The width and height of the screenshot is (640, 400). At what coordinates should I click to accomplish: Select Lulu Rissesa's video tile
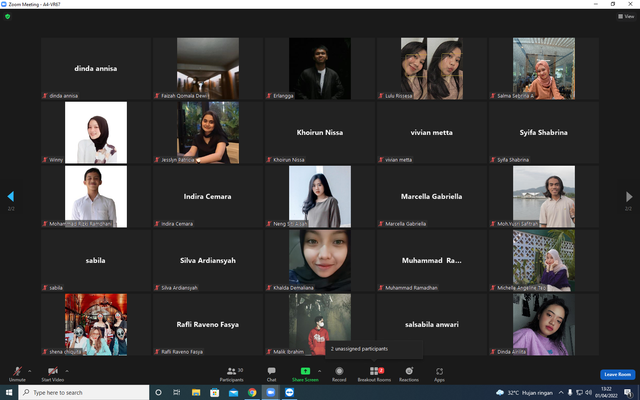(432, 69)
